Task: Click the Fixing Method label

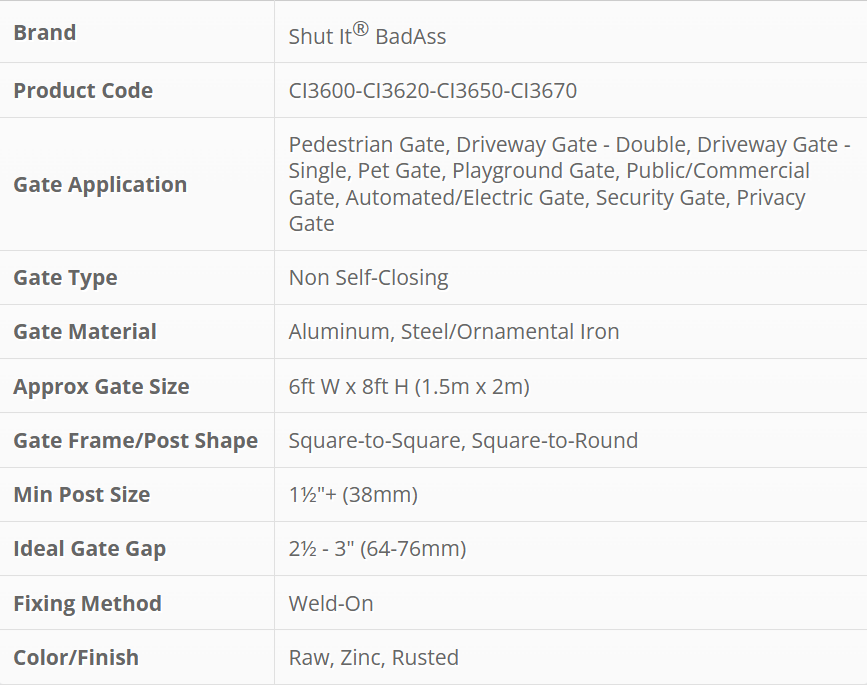Action: [x=87, y=604]
